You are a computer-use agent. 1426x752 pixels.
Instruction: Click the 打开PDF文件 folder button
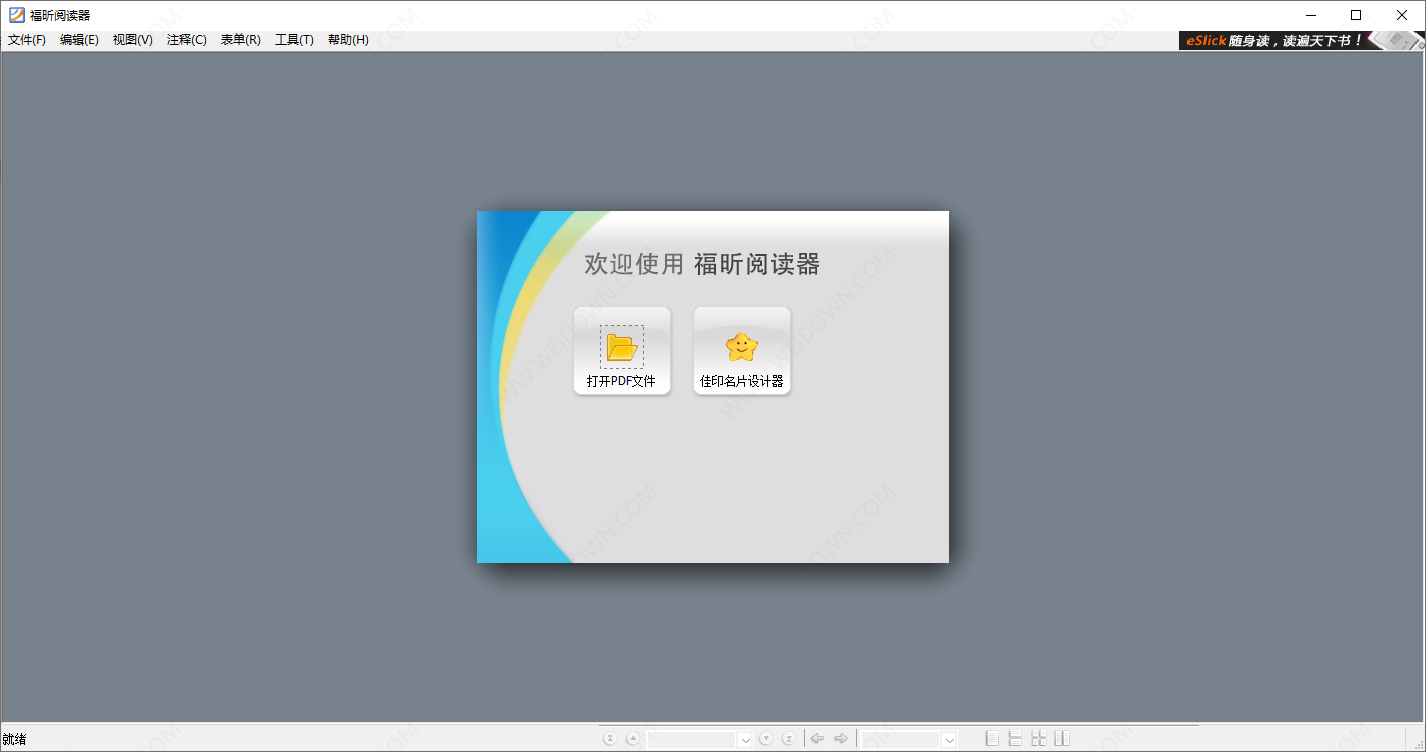[622, 351]
